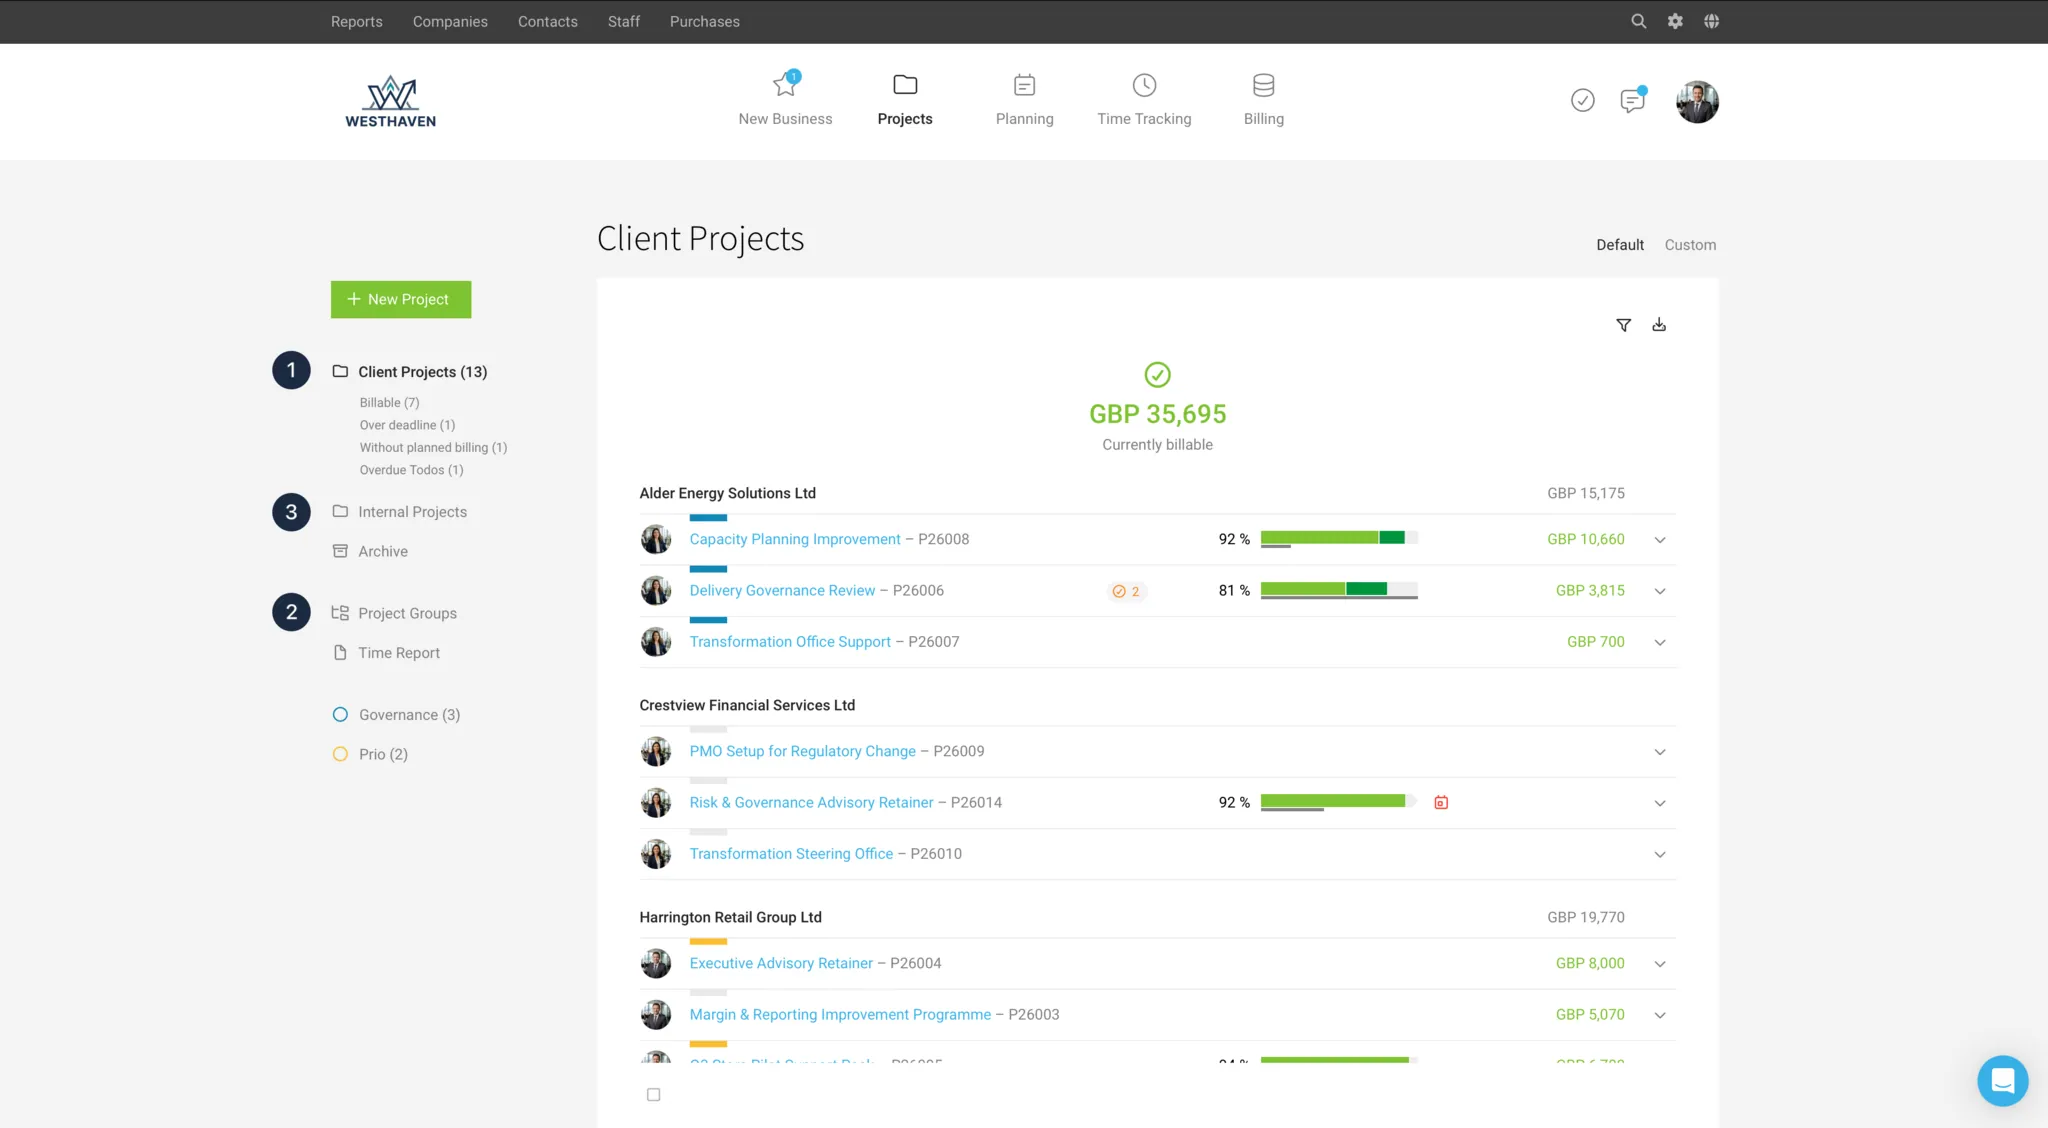Open the Intercom chat bubble
Image resolution: width=2048 pixels, height=1128 pixels.
[2002, 1080]
